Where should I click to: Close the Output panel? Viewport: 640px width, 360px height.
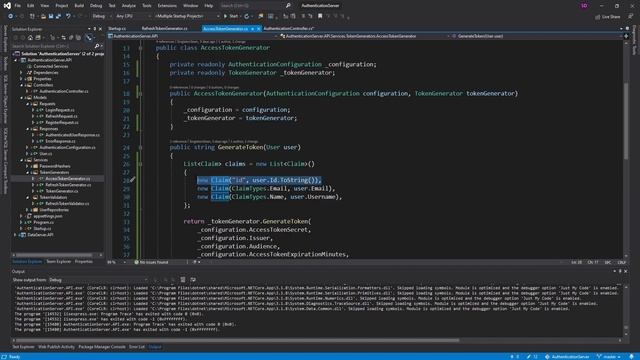click(625, 271)
